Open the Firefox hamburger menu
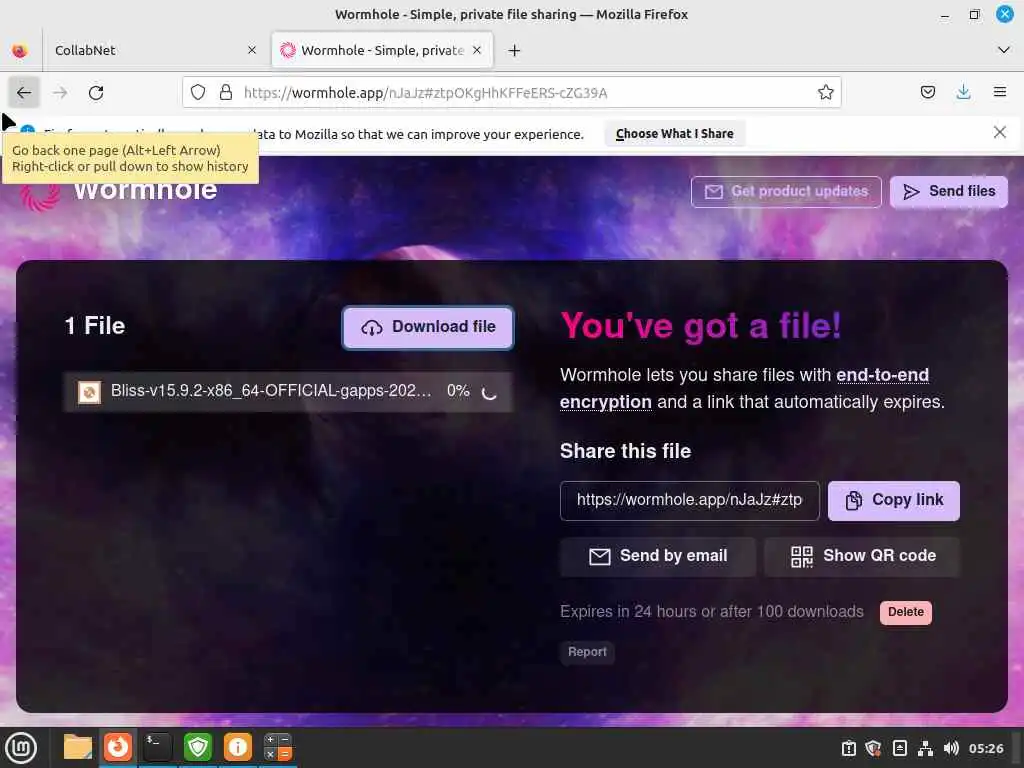 (999, 92)
